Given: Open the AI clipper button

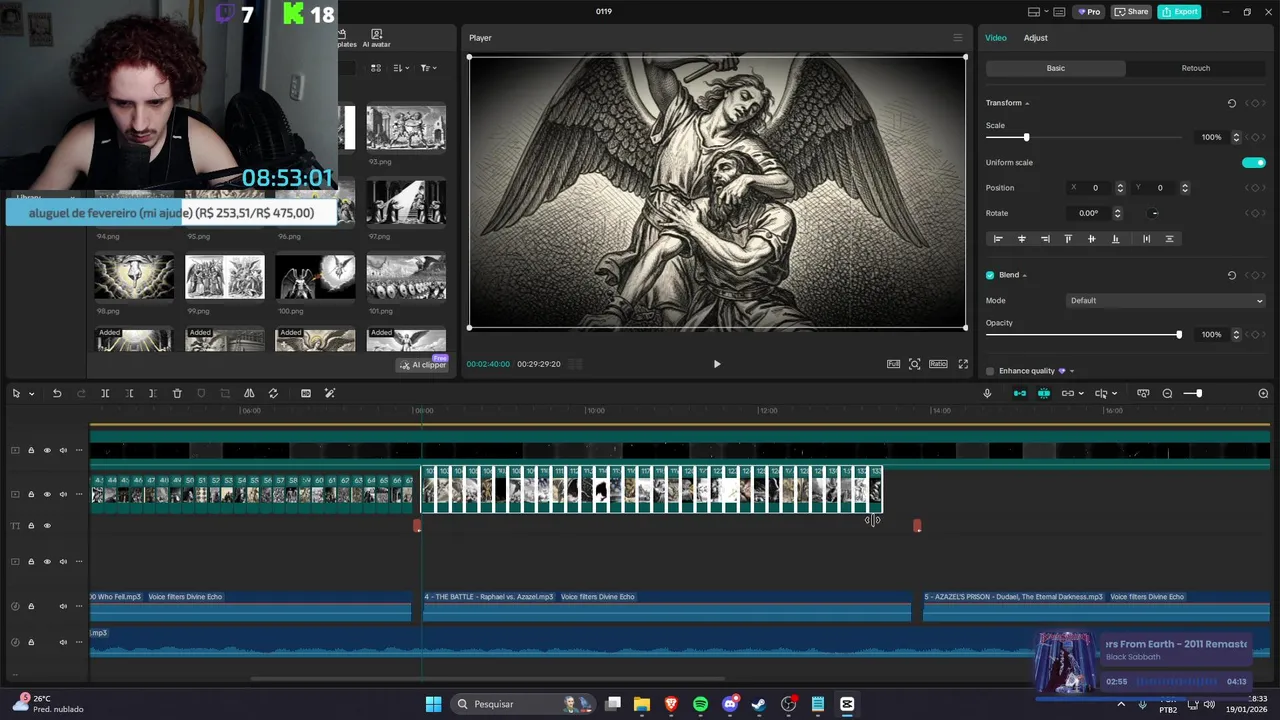Looking at the screenshot, I should (423, 365).
